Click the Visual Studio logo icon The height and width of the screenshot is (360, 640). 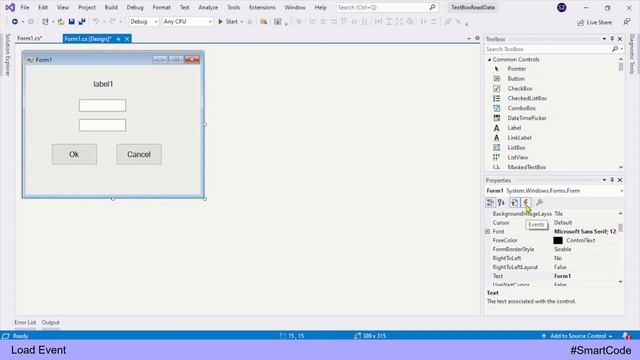point(10,7)
